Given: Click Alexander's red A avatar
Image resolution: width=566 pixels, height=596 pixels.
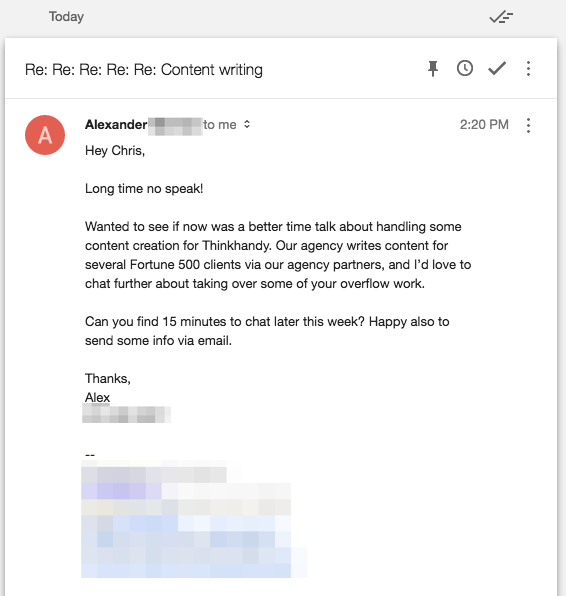Looking at the screenshot, I should (x=45, y=135).
